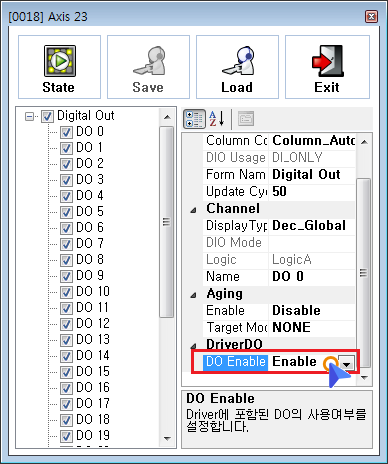Open the DO Enable dropdown arrow
The height and width of the screenshot is (464, 388).
coord(347,362)
